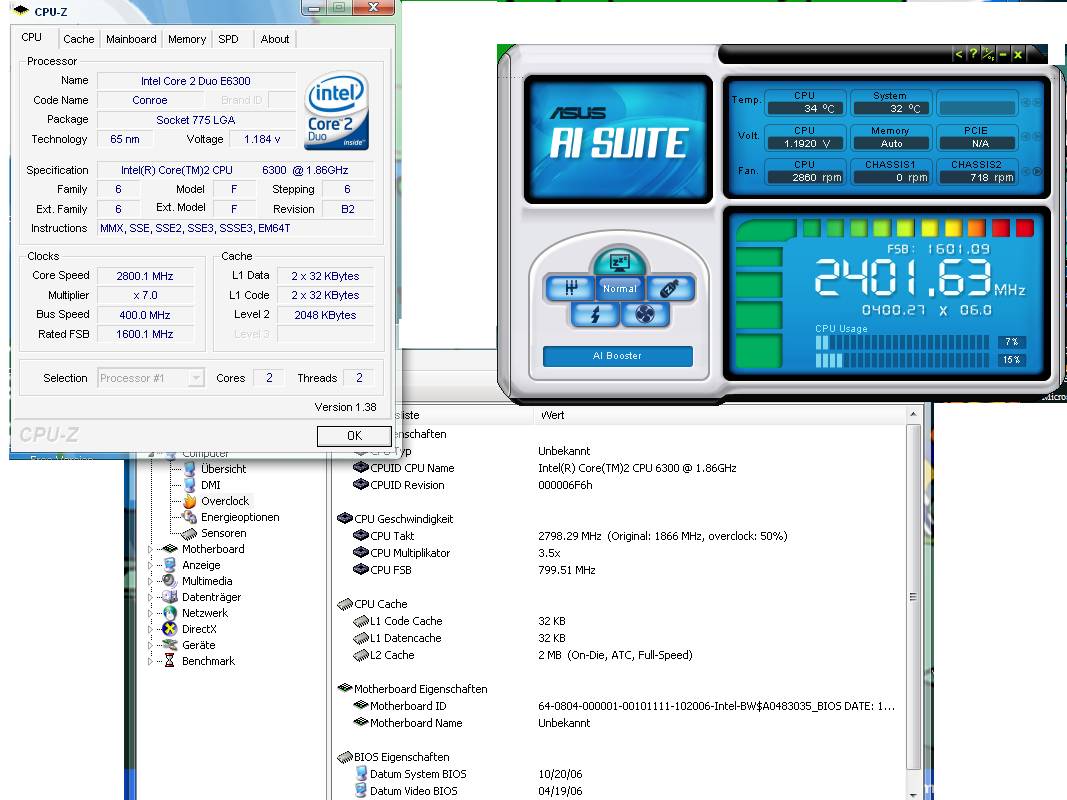
Task: Expand the Geräte tree node
Action: [150, 645]
